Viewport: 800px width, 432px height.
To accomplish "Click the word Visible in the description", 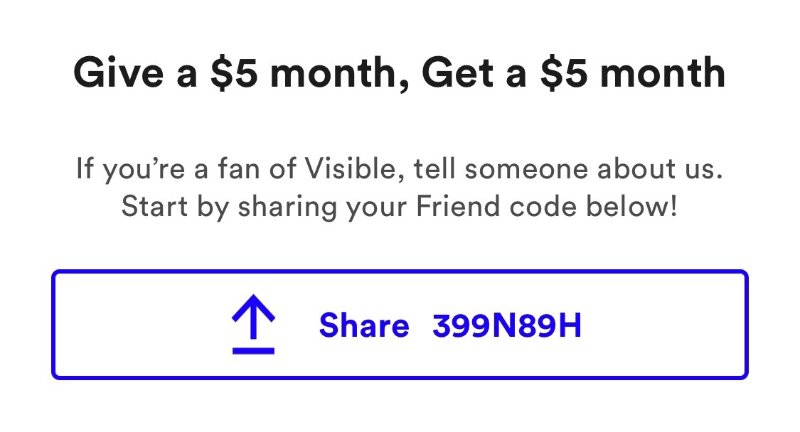I will [x=350, y=168].
